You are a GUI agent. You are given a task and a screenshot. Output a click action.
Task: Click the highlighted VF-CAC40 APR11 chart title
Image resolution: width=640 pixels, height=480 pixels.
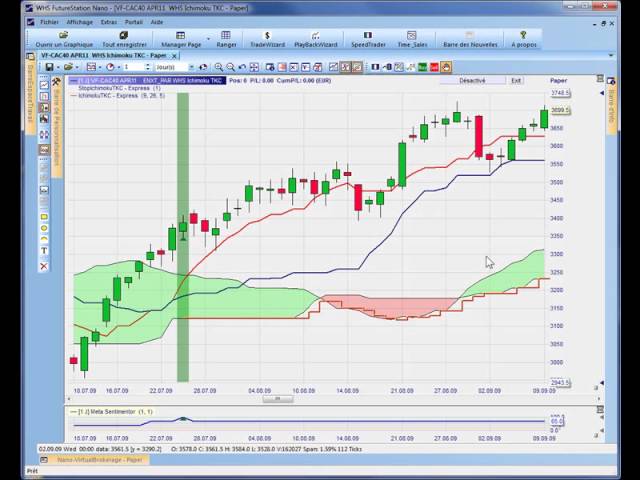[x=147, y=81]
